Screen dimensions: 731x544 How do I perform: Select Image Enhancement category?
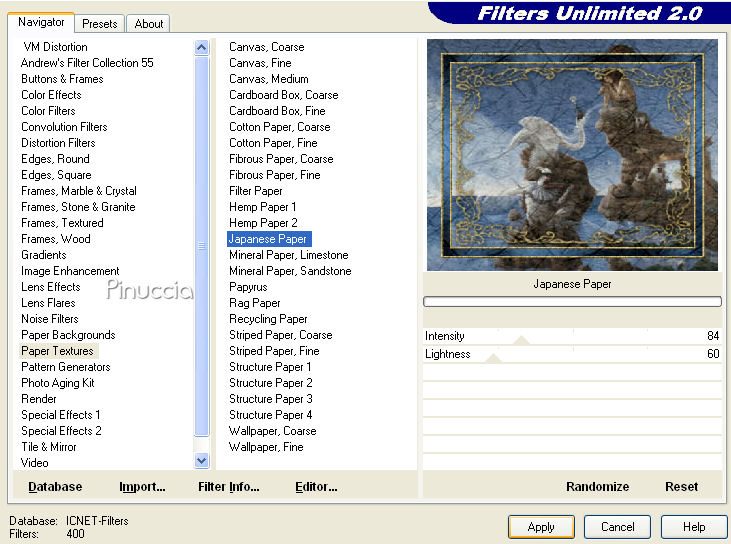(x=70, y=271)
